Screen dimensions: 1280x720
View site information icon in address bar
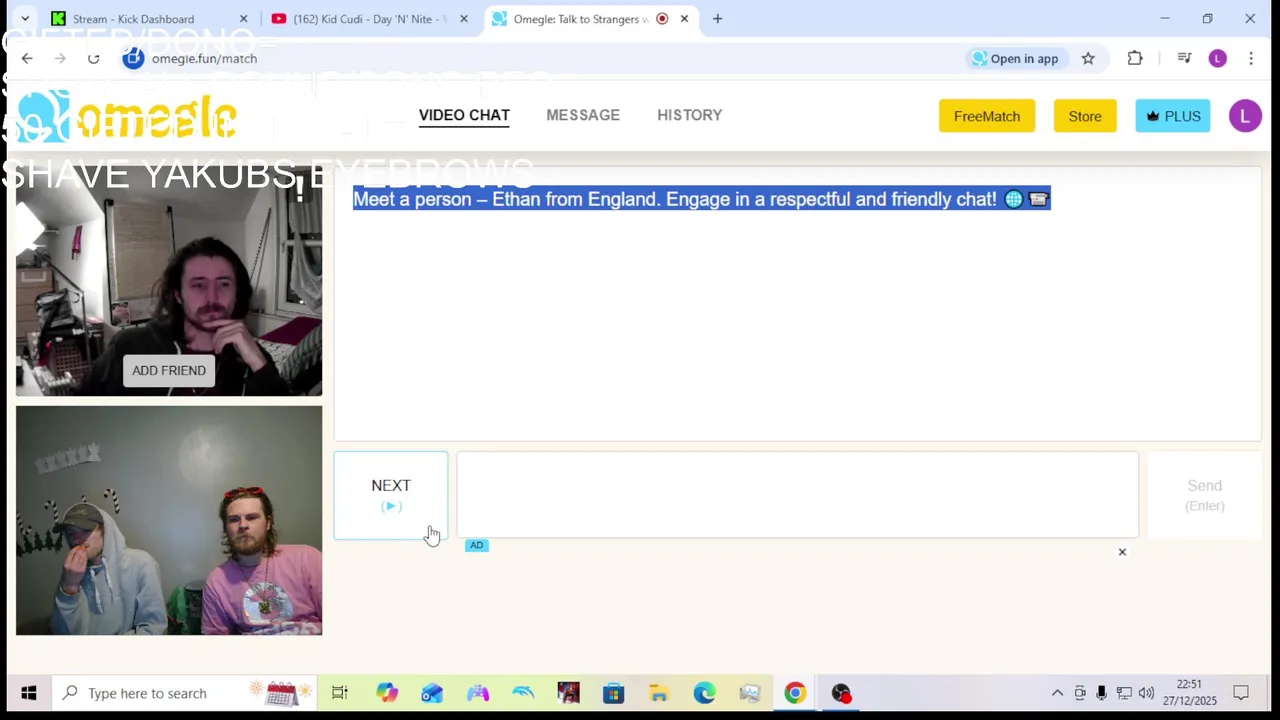[133, 58]
